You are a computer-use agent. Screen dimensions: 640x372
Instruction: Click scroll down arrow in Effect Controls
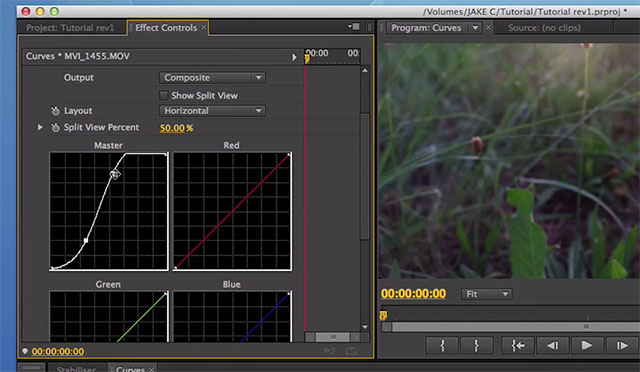pyautogui.click(x=365, y=327)
